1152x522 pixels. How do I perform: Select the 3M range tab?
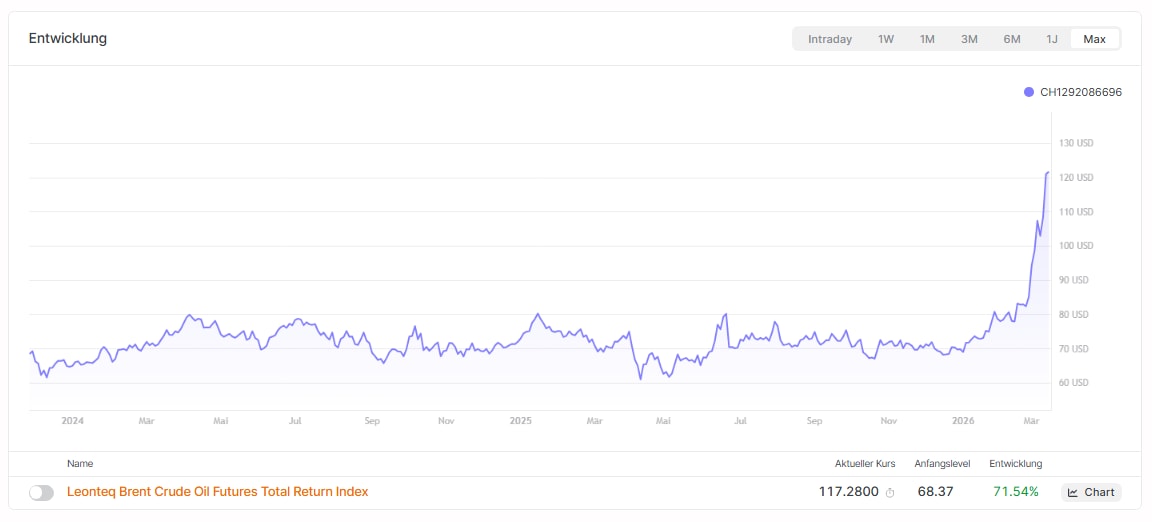click(969, 39)
